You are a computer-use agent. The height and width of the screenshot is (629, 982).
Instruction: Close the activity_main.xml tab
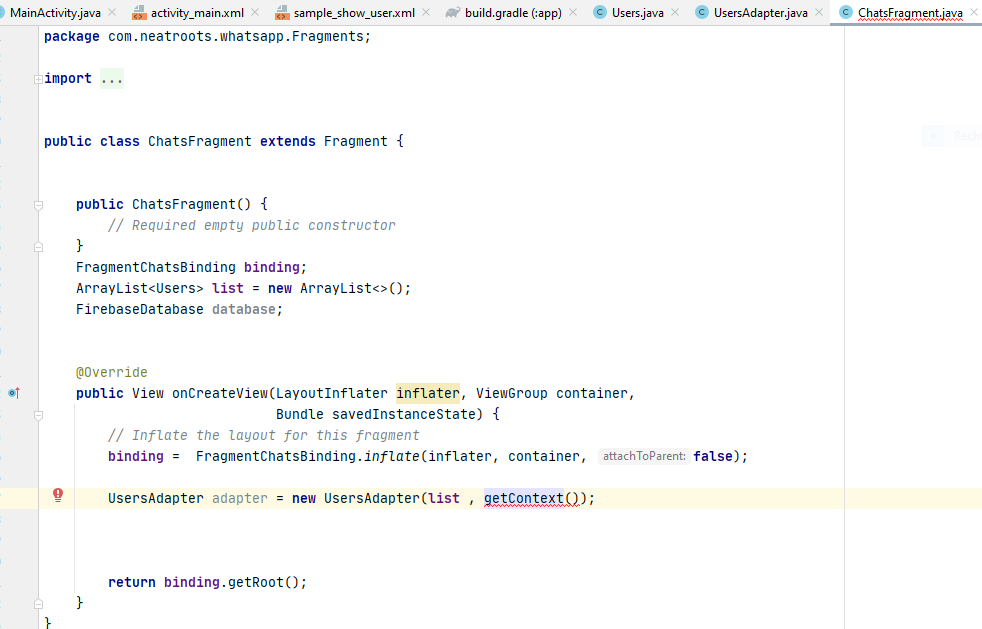255,12
